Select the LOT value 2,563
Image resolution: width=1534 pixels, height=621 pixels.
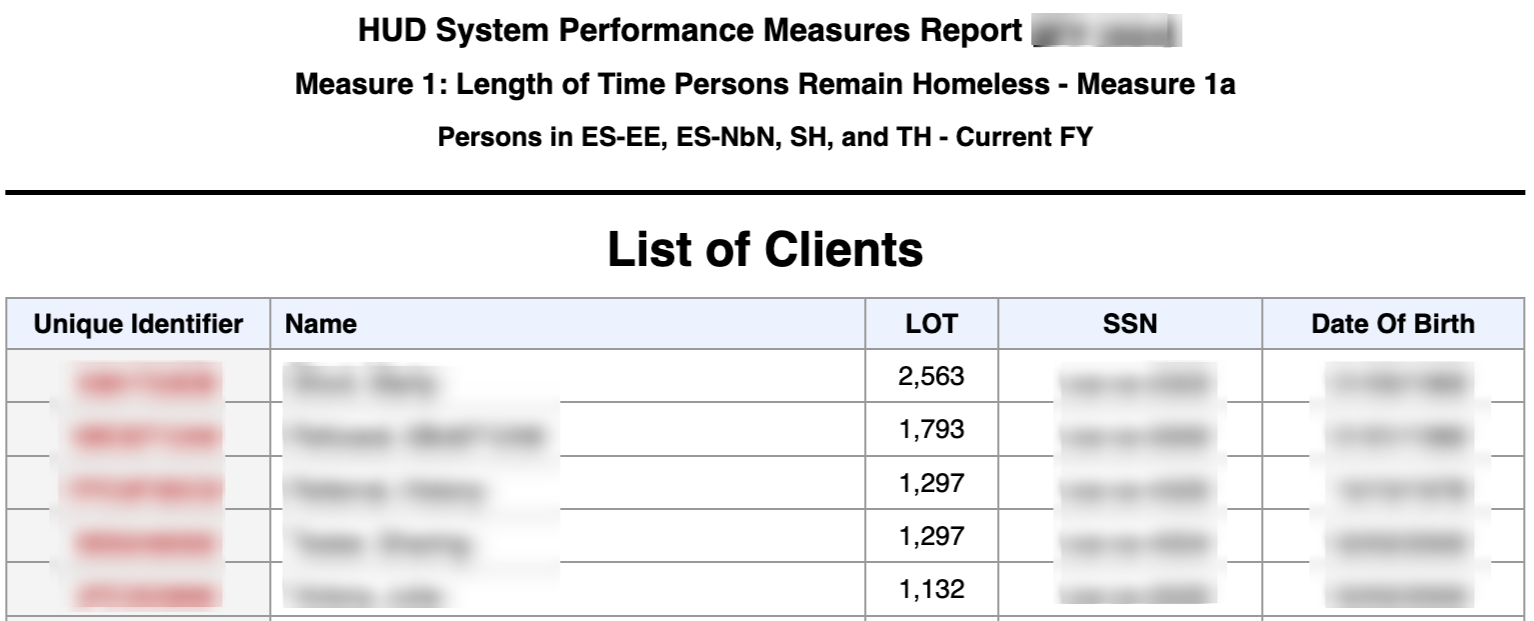point(931,376)
